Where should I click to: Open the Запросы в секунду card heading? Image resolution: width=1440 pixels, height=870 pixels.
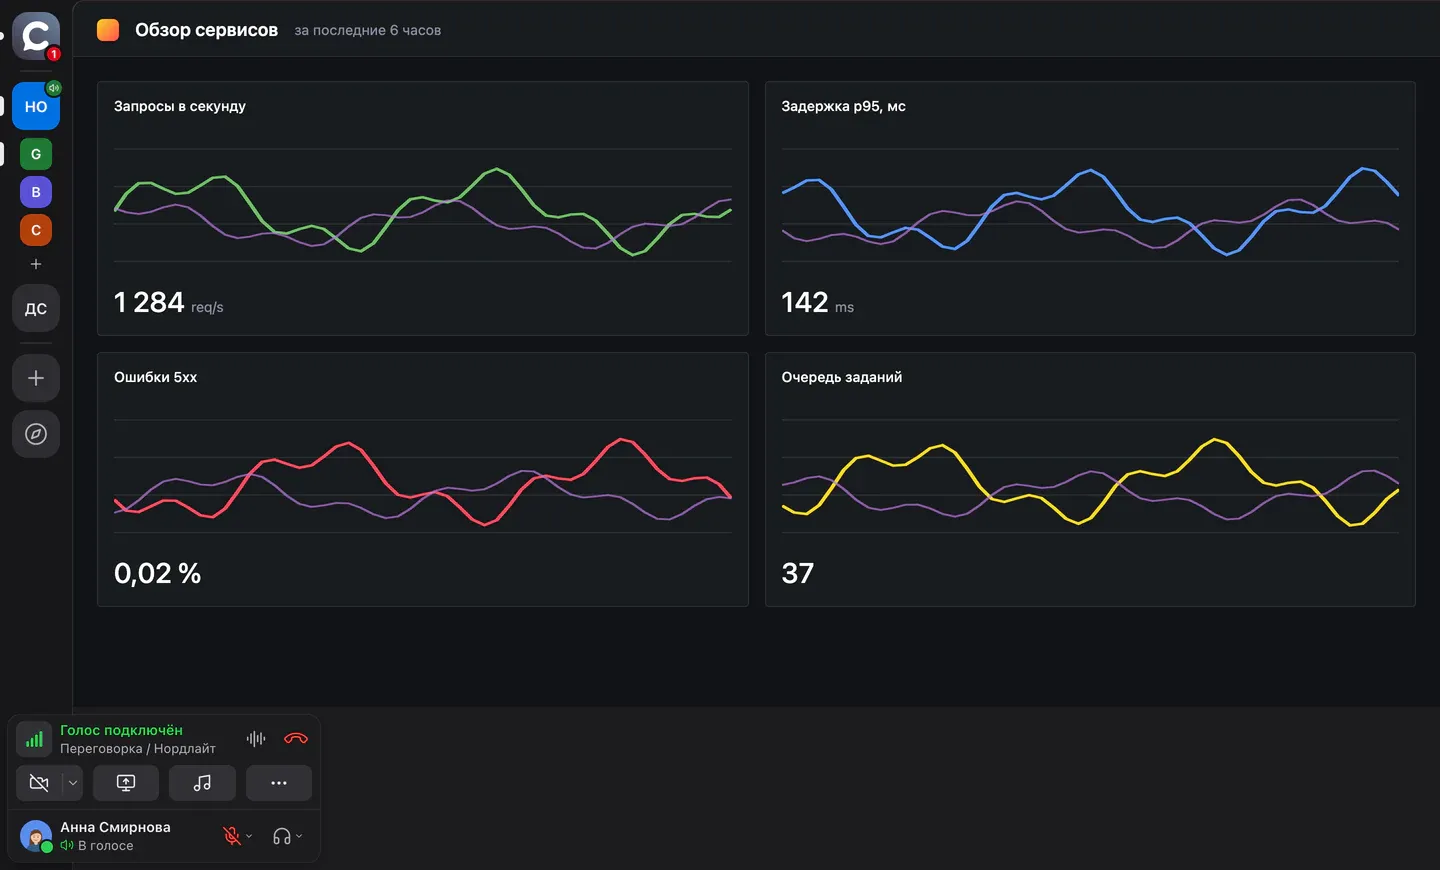180,106
